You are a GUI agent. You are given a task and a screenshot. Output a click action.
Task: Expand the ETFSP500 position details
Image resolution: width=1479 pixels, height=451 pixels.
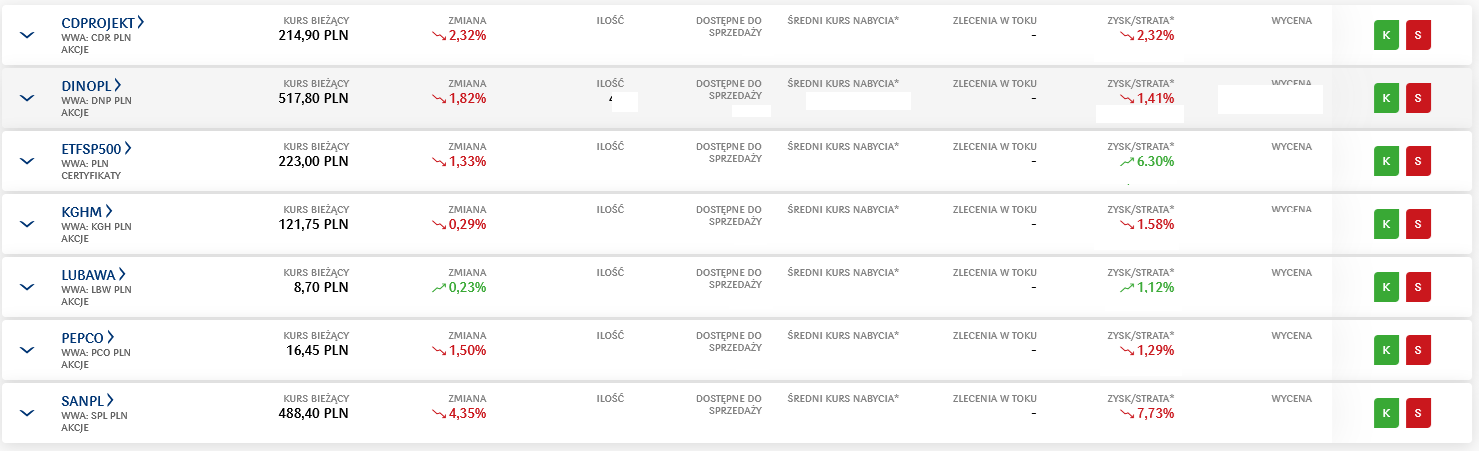[27, 161]
